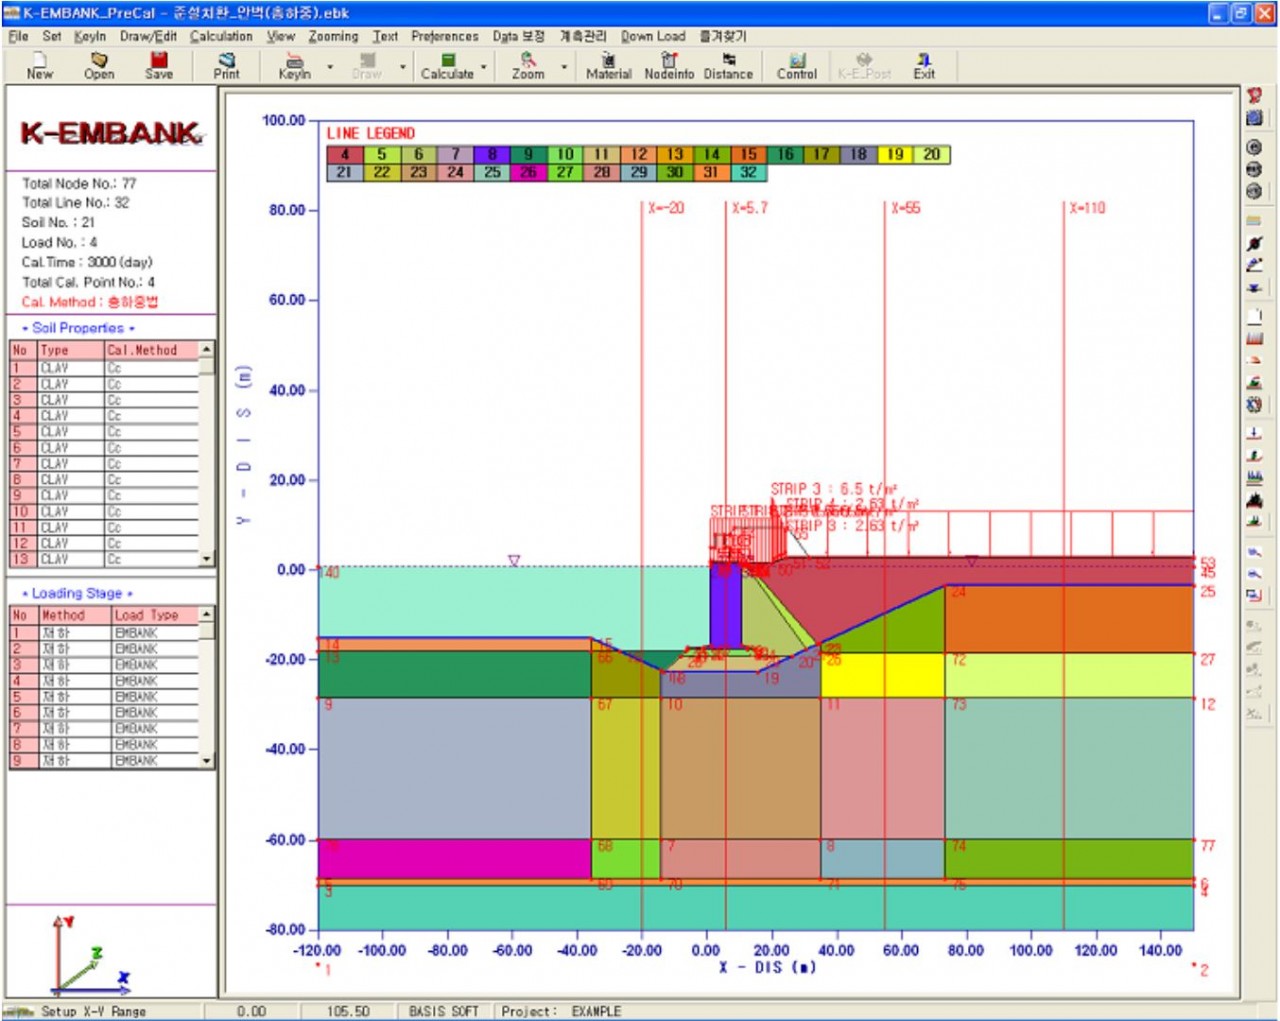
Task: Pick legend color swatch number 4
Action: click(x=345, y=154)
